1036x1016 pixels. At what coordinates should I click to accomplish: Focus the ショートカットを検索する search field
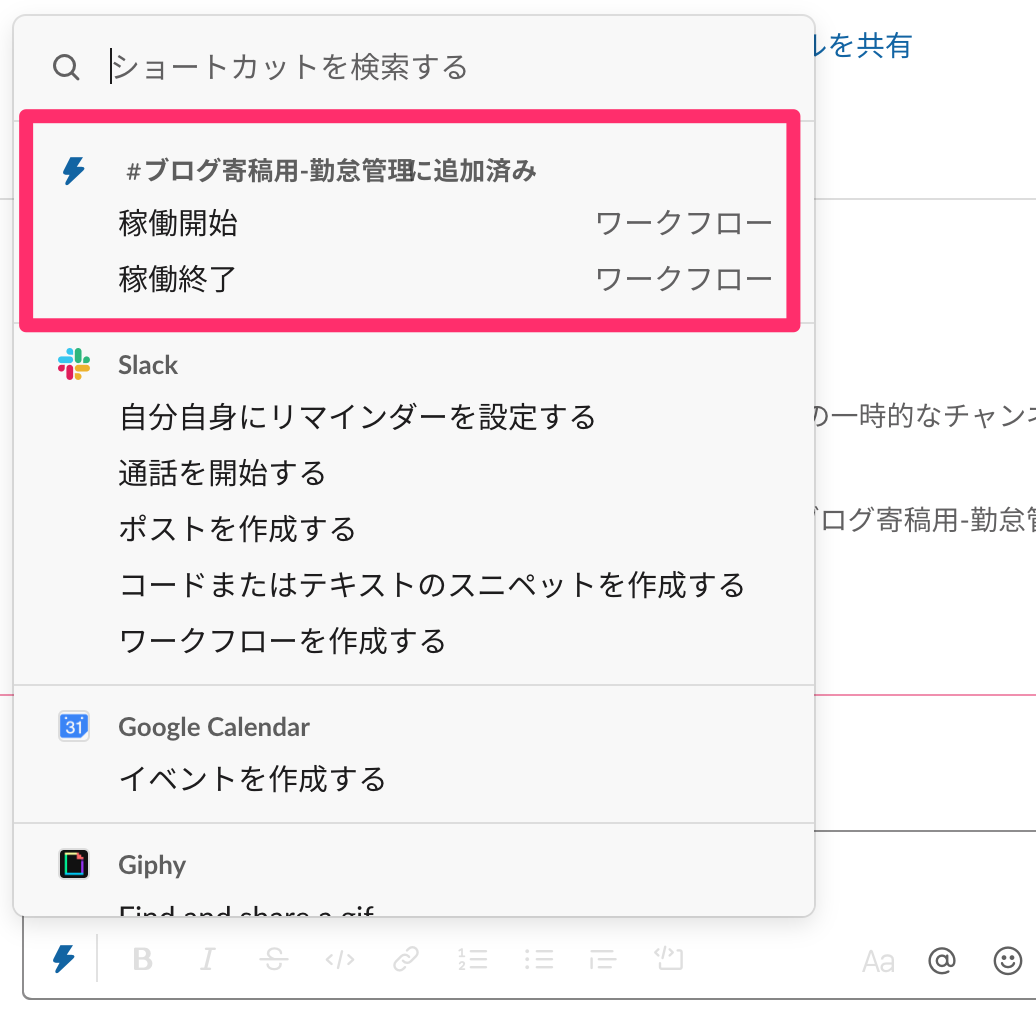click(400, 67)
